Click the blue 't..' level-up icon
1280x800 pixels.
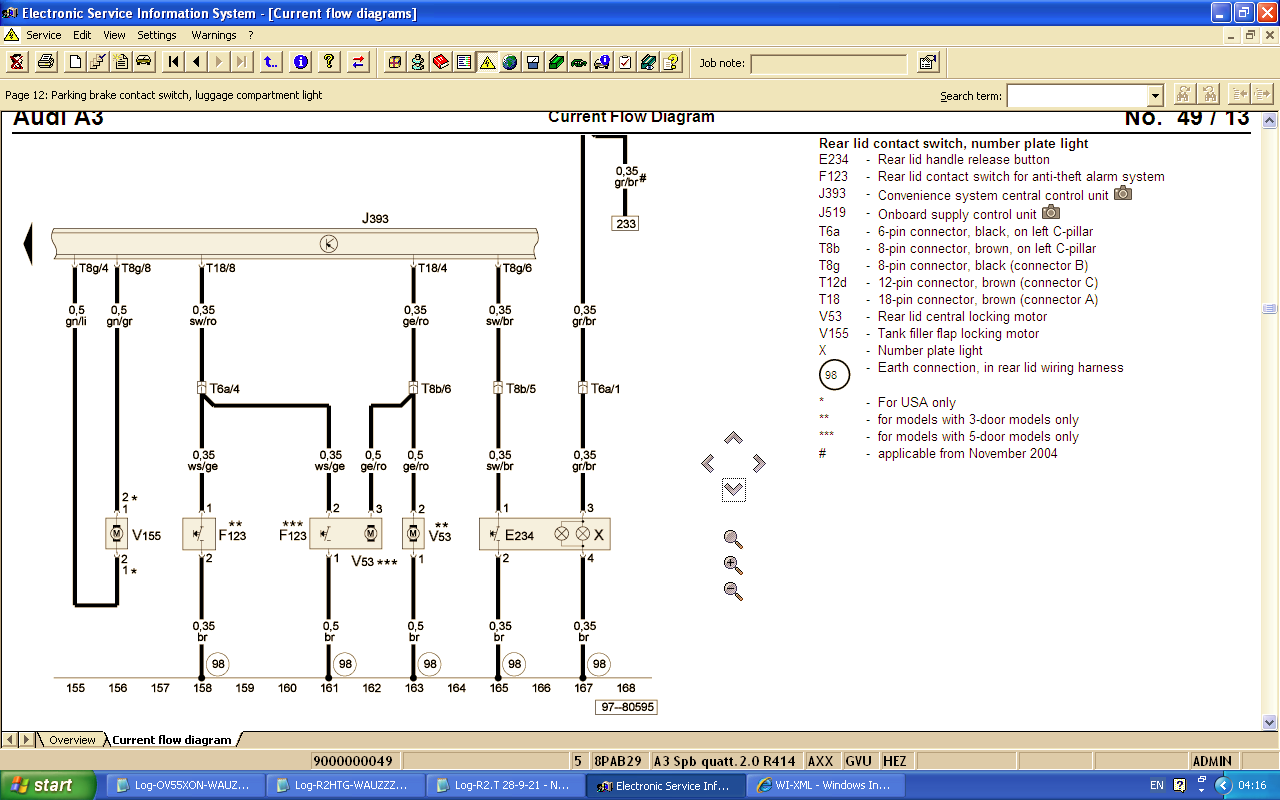[271, 62]
